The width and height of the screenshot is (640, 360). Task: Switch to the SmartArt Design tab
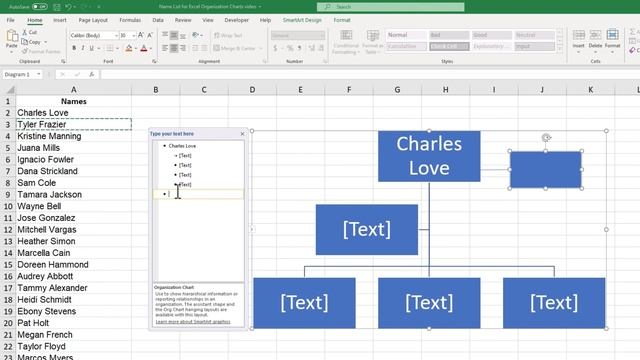302,20
